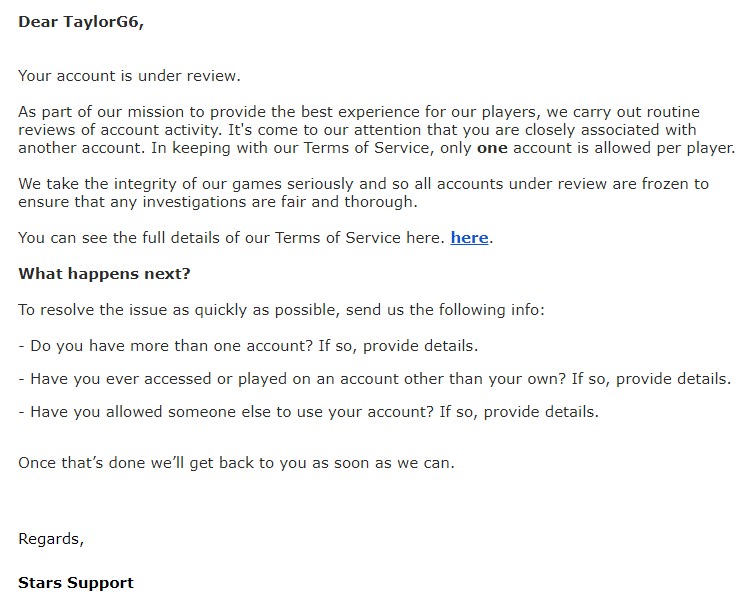Screen dimensions: 745x602
Task: Click the "What happens next?" heading
Action: tap(104, 274)
